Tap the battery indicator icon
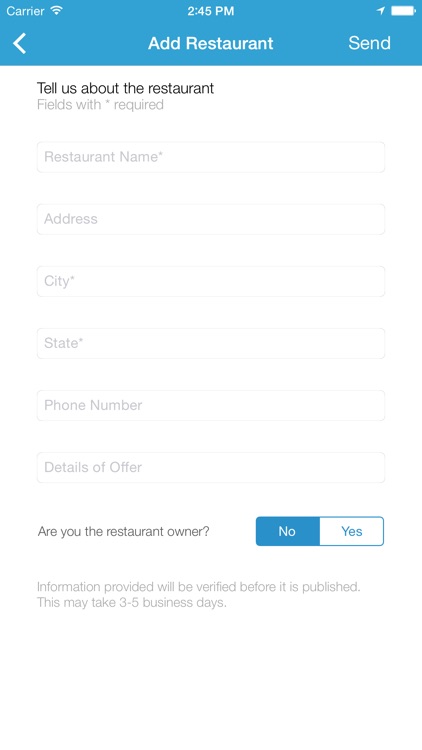This screenshot has height=750, width=422. [x=403, y=11]
